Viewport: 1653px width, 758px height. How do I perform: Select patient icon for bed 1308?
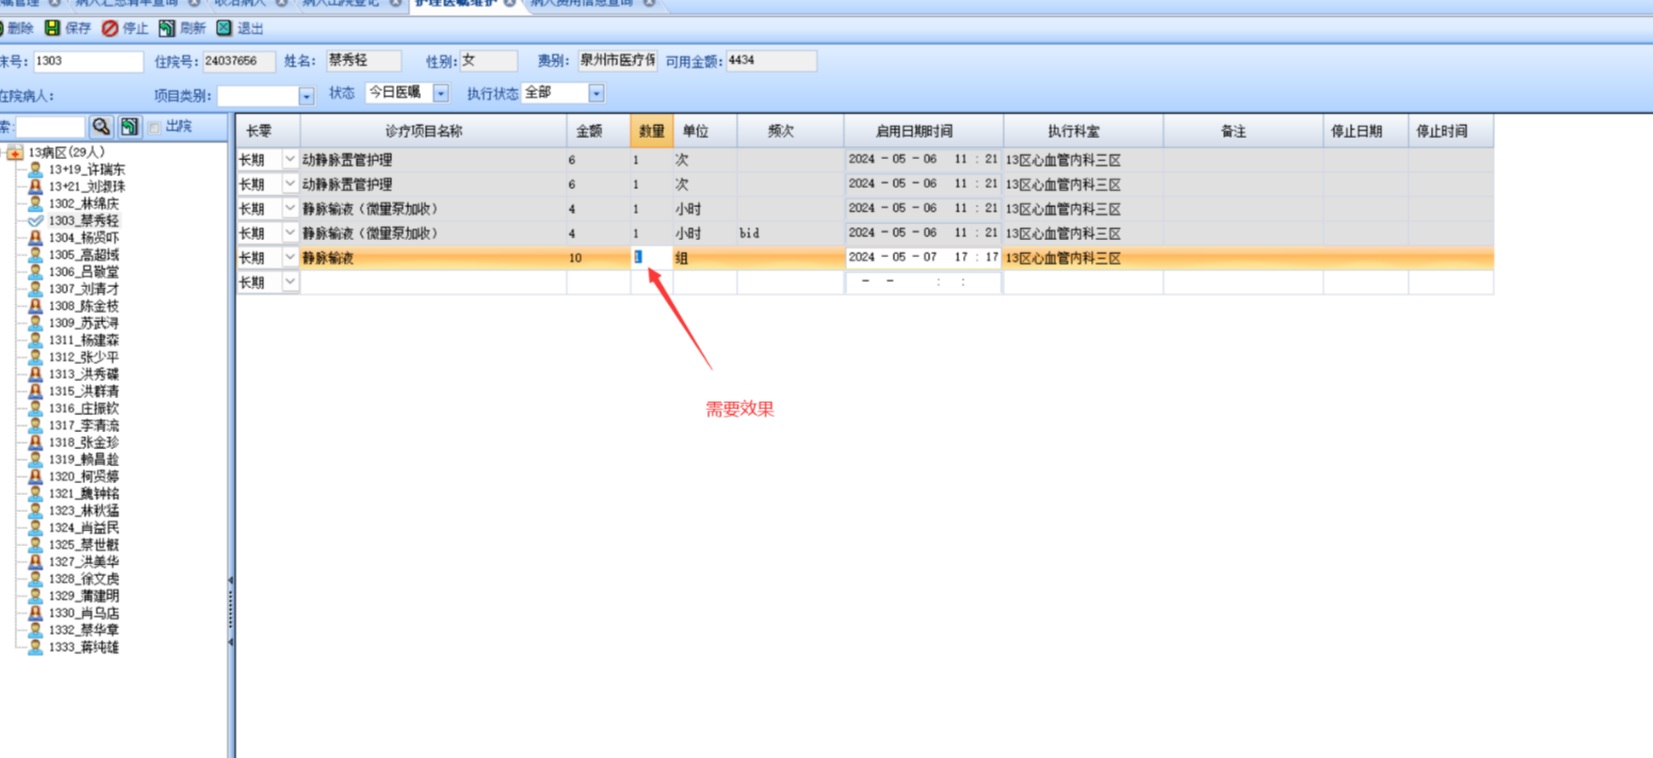point(35,305)
